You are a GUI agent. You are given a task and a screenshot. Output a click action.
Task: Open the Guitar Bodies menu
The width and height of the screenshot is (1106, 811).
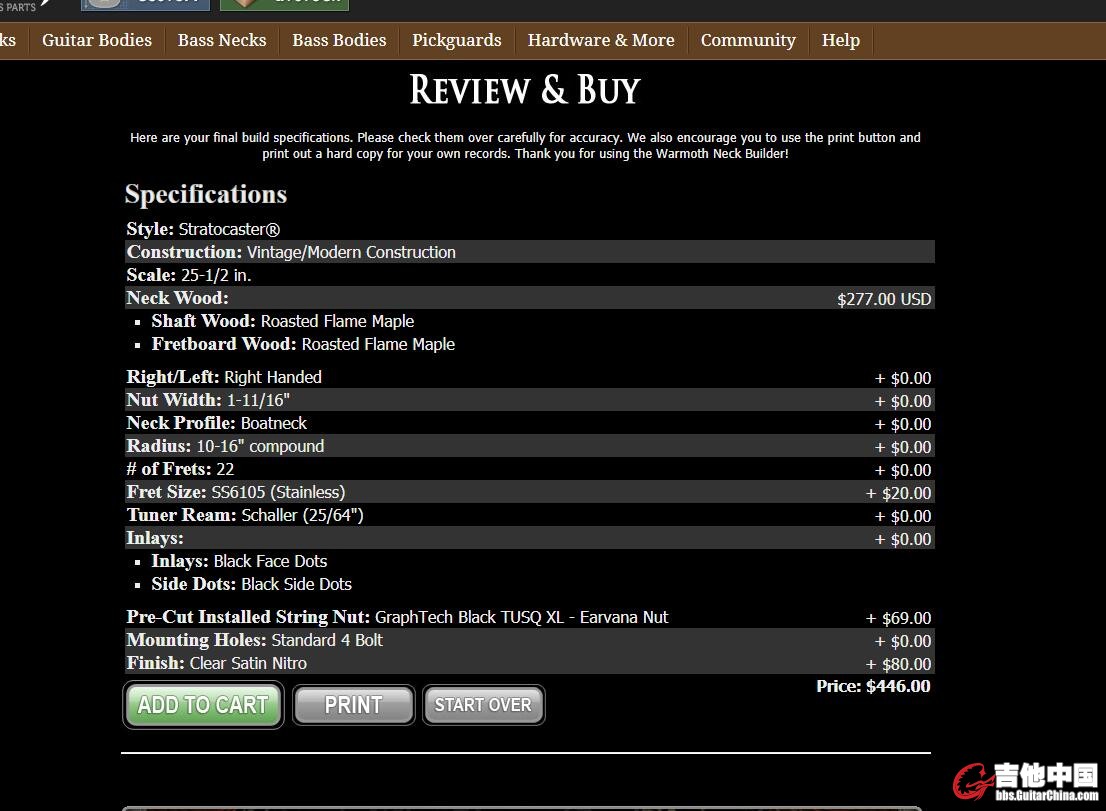point(97,40)
